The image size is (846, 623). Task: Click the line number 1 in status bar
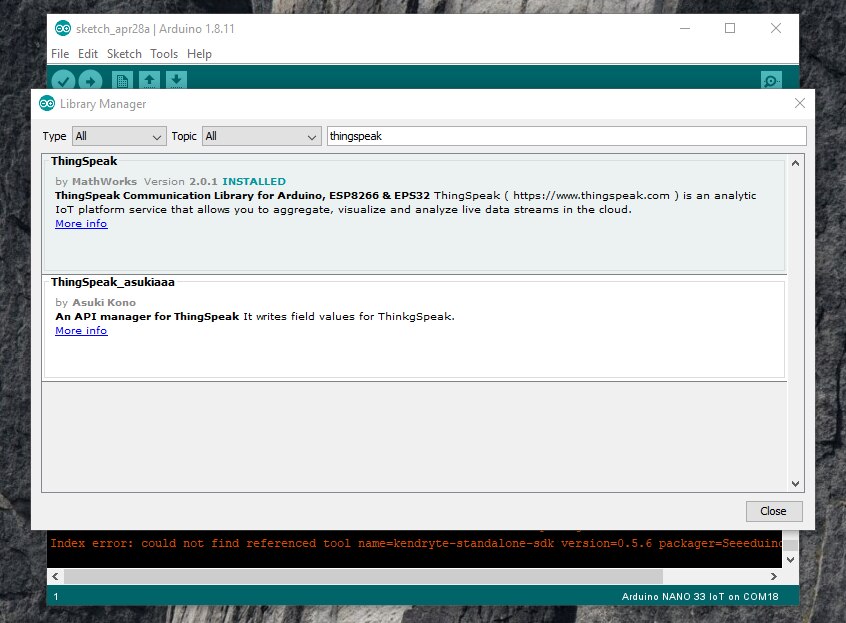(56, 597)
